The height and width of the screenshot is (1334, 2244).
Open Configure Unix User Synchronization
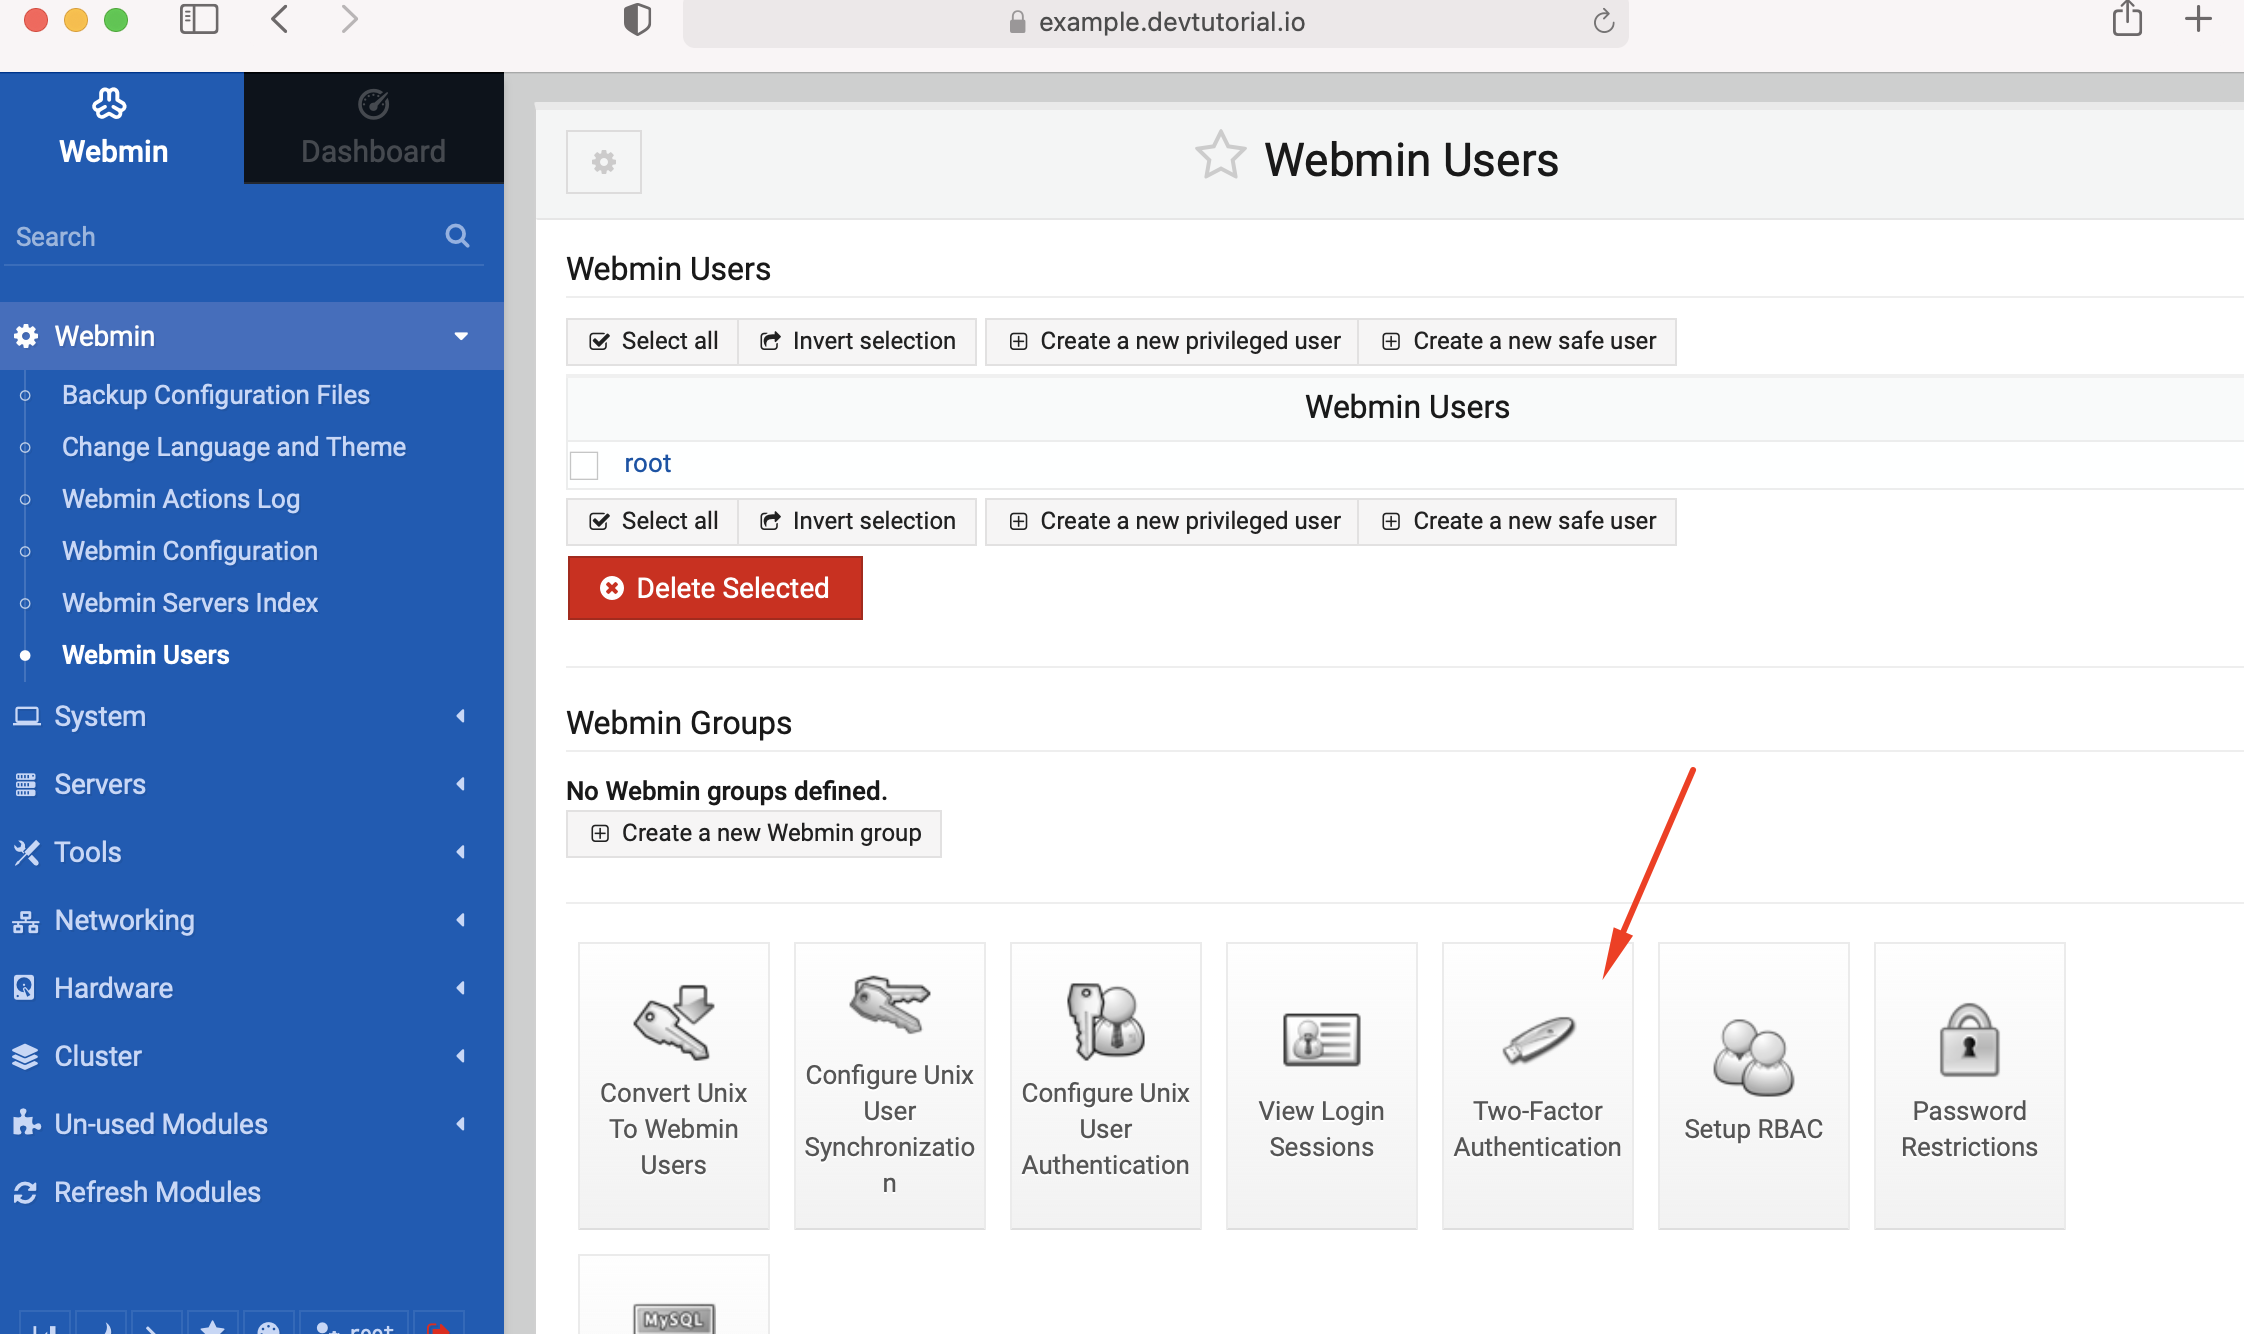click(x=890, y=1085)
